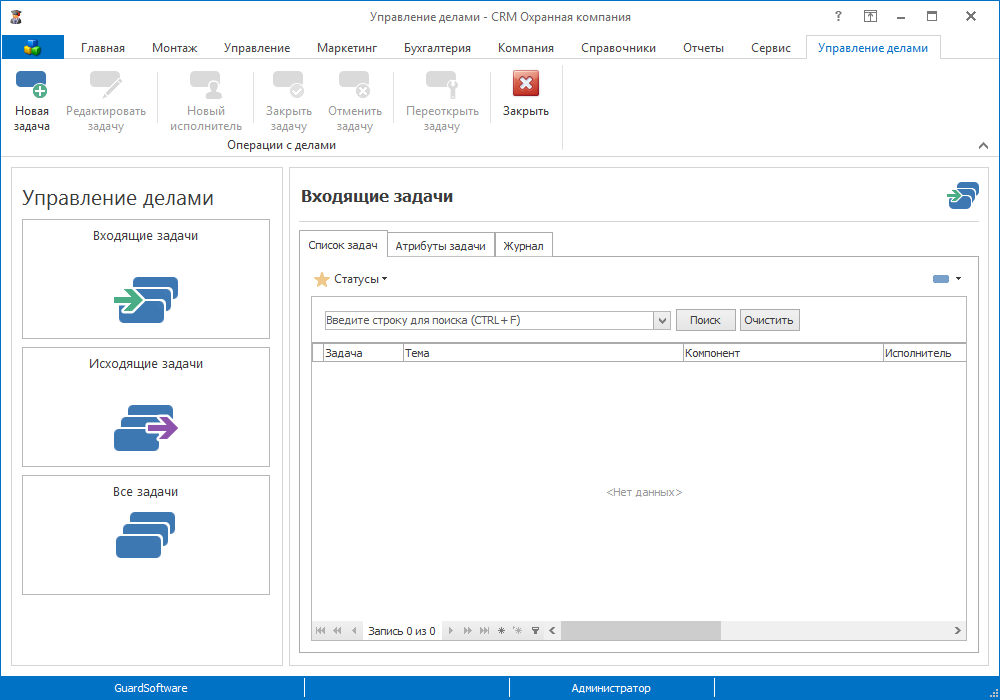Click the ribbon display options icon
The width and height of the screenshot is (1000, 700).
click(871, 16)
